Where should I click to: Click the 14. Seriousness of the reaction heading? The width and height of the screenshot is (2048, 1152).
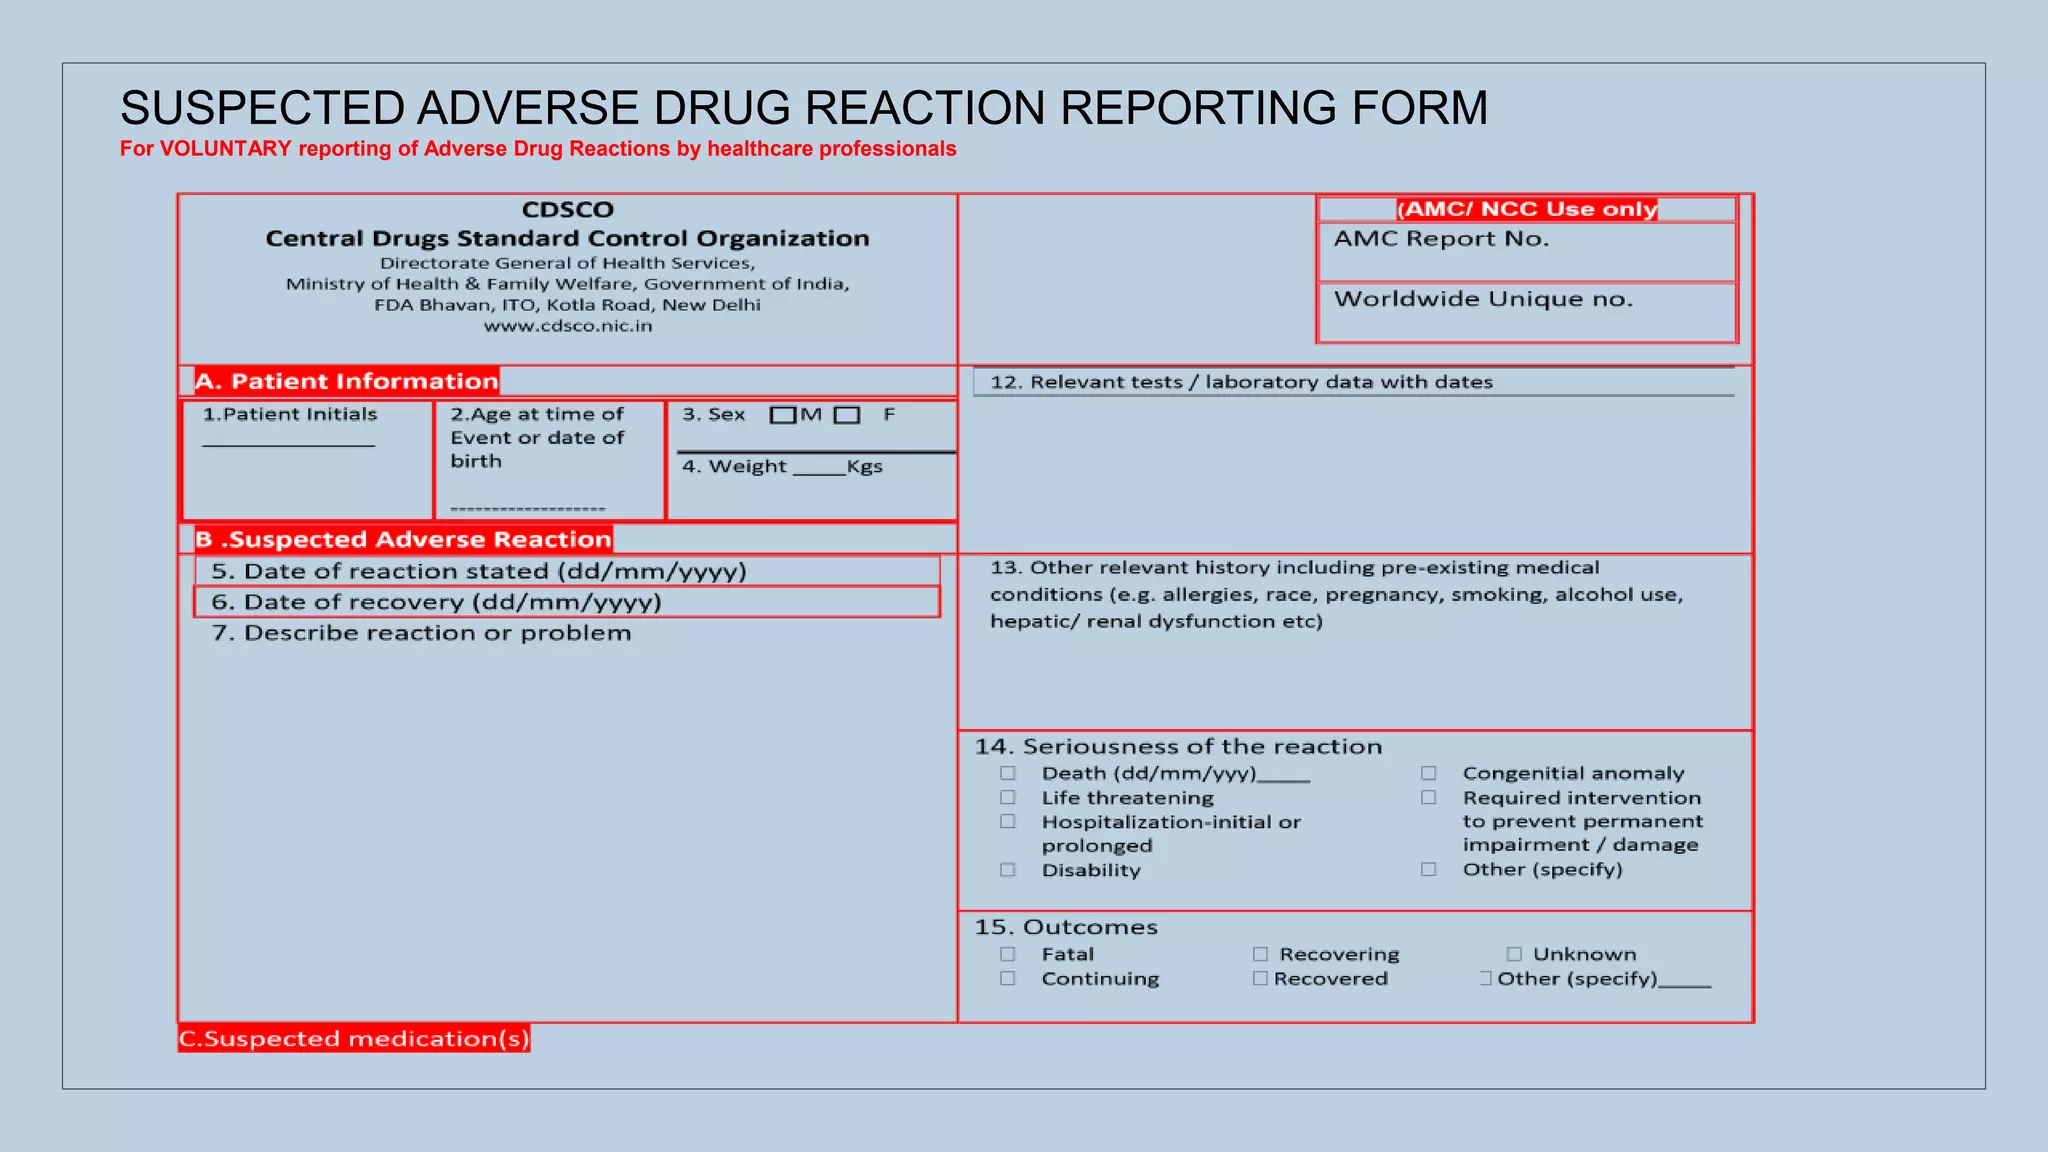(1178, 747)
